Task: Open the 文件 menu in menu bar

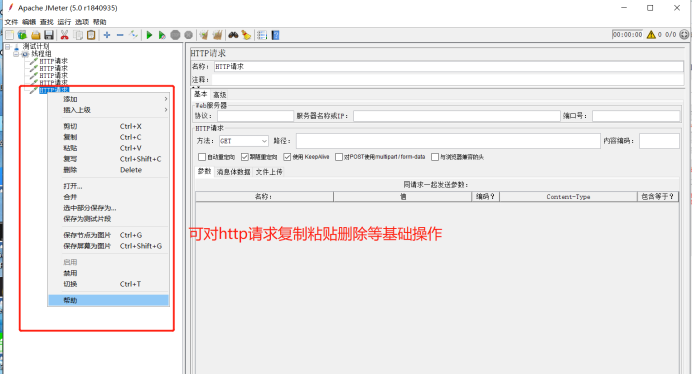Action: (11, 22)
